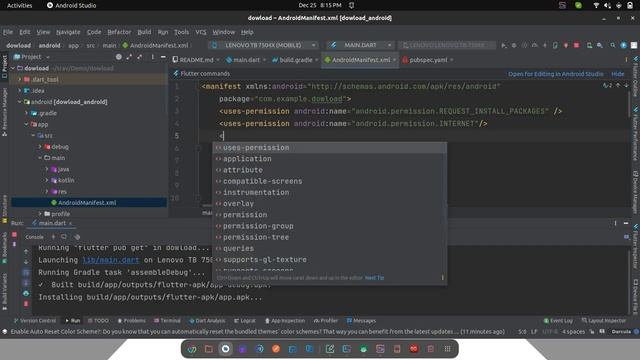This screenshot has height=360, width=640.
Task: Click the project panel target locate icon
Action: 118,57
